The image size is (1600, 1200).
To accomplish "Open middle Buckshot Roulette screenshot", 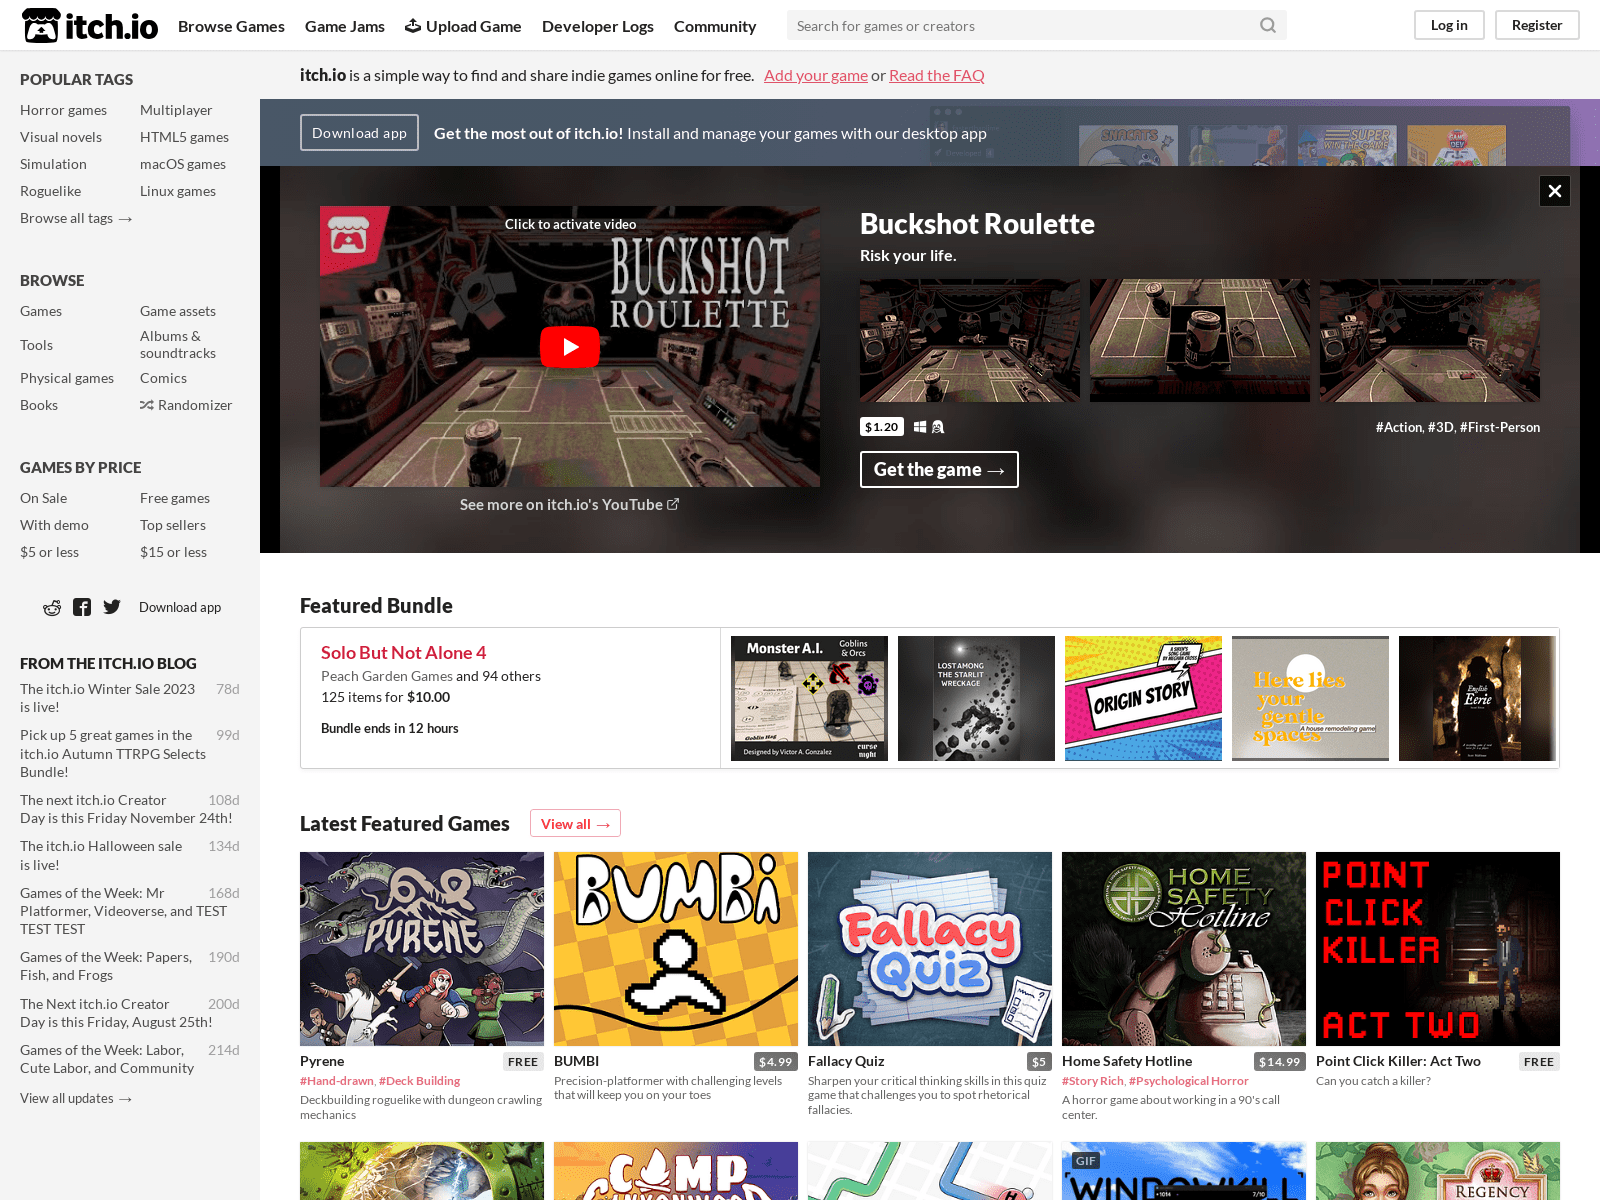I will [x=1200, y=340].
